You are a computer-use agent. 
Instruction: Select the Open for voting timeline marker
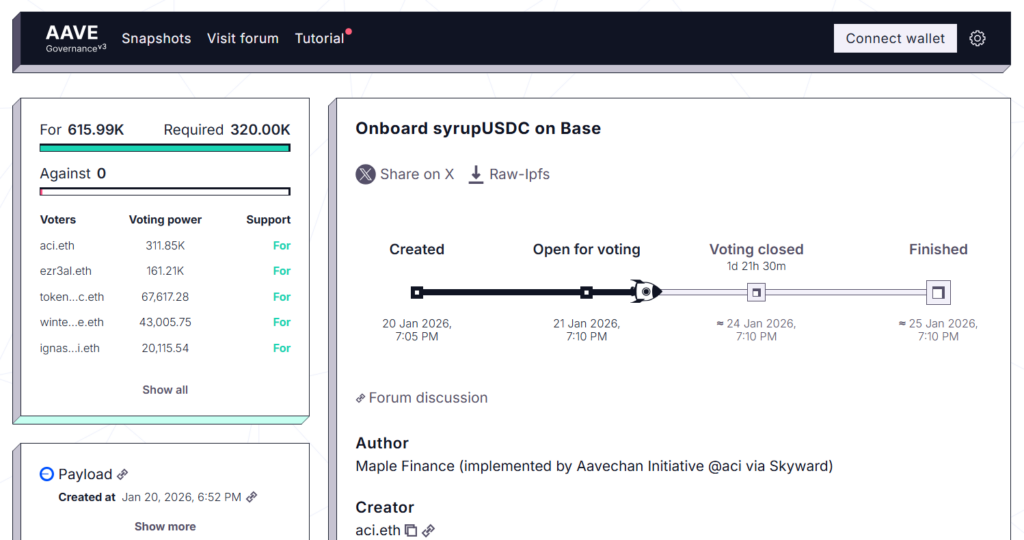pos(586,293)
